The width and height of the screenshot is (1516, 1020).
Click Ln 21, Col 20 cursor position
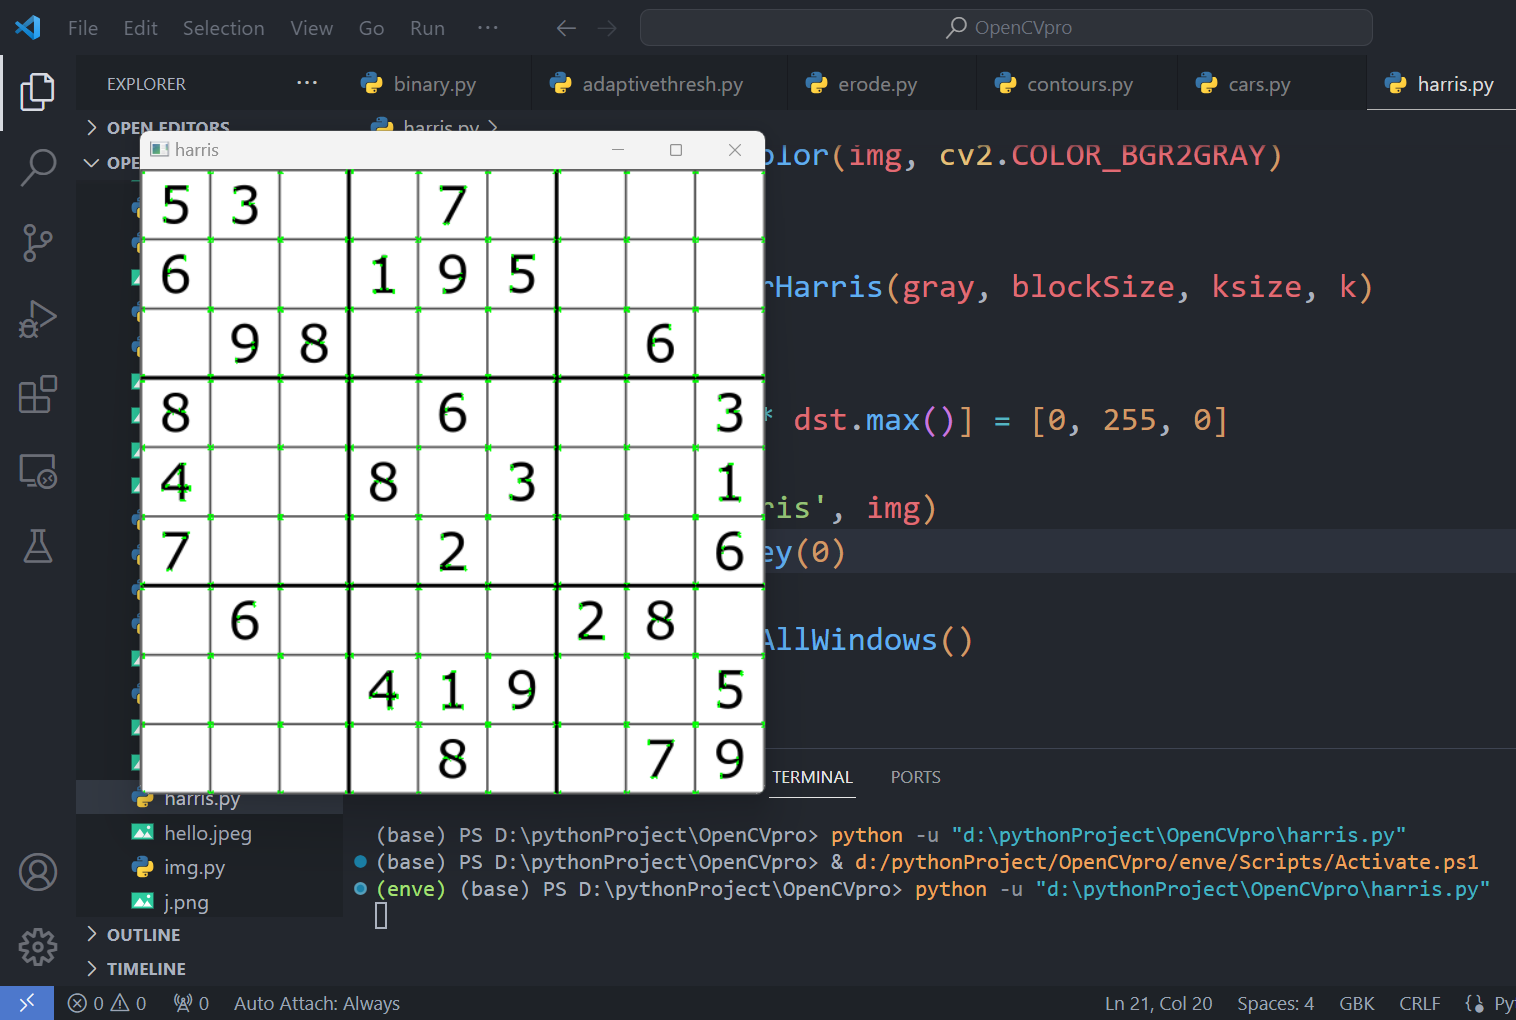(x=1158, y=1003)
